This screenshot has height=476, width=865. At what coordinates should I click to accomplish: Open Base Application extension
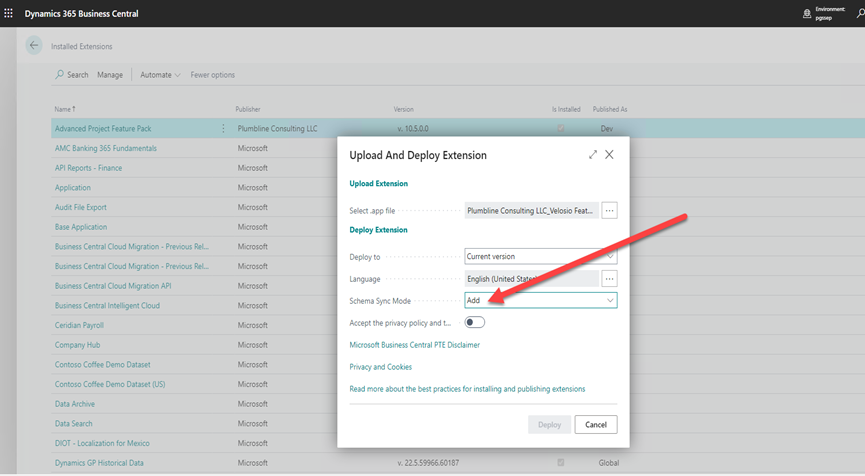click(81, 227)
